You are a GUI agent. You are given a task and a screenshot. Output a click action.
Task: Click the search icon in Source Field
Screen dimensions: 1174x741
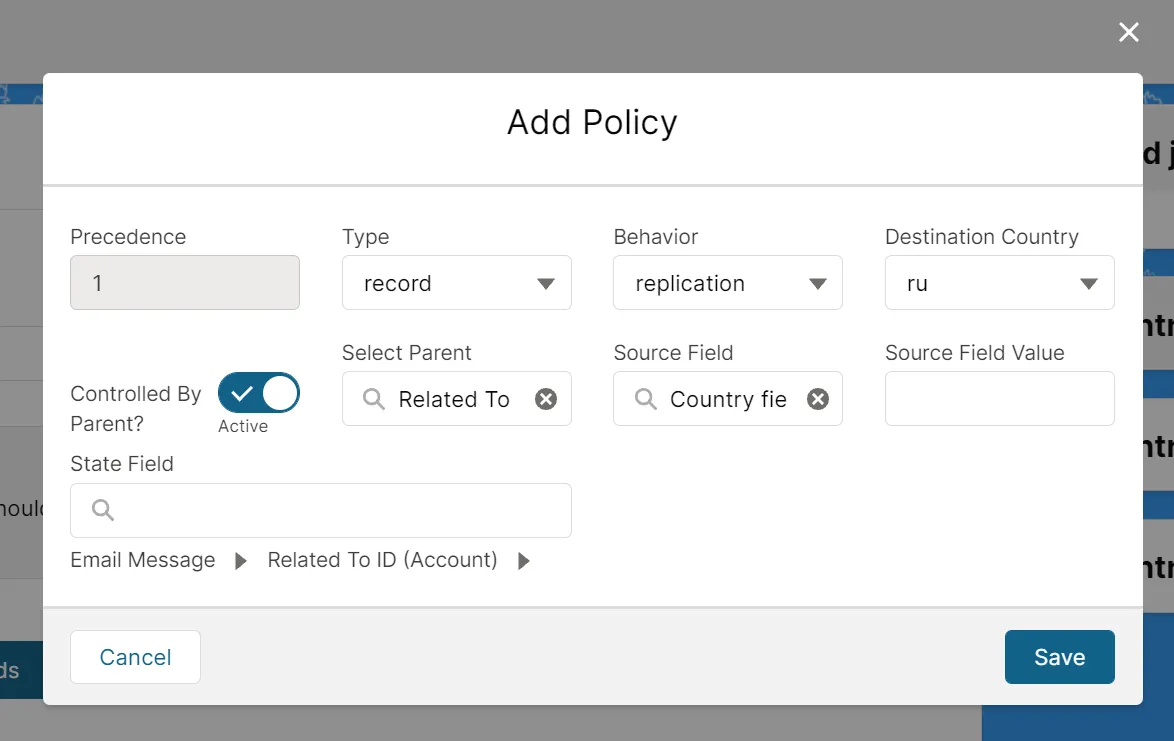click(644, 398)
